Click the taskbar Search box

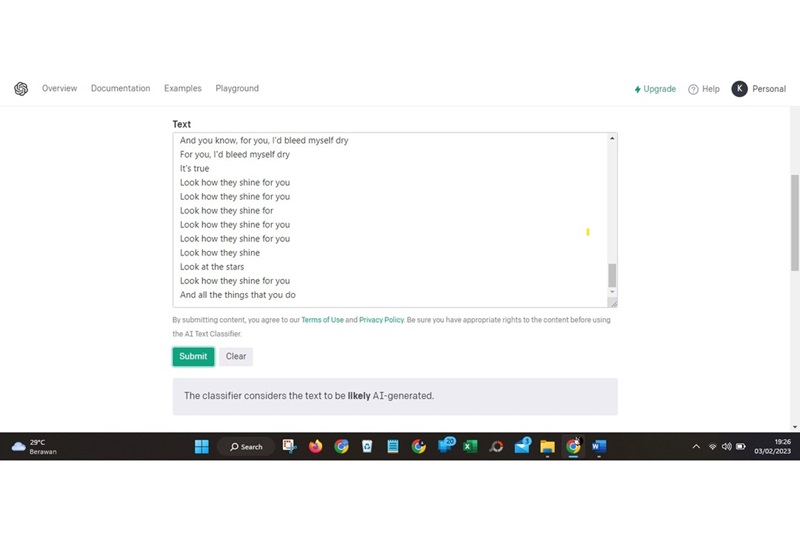[x=246, y=446]
